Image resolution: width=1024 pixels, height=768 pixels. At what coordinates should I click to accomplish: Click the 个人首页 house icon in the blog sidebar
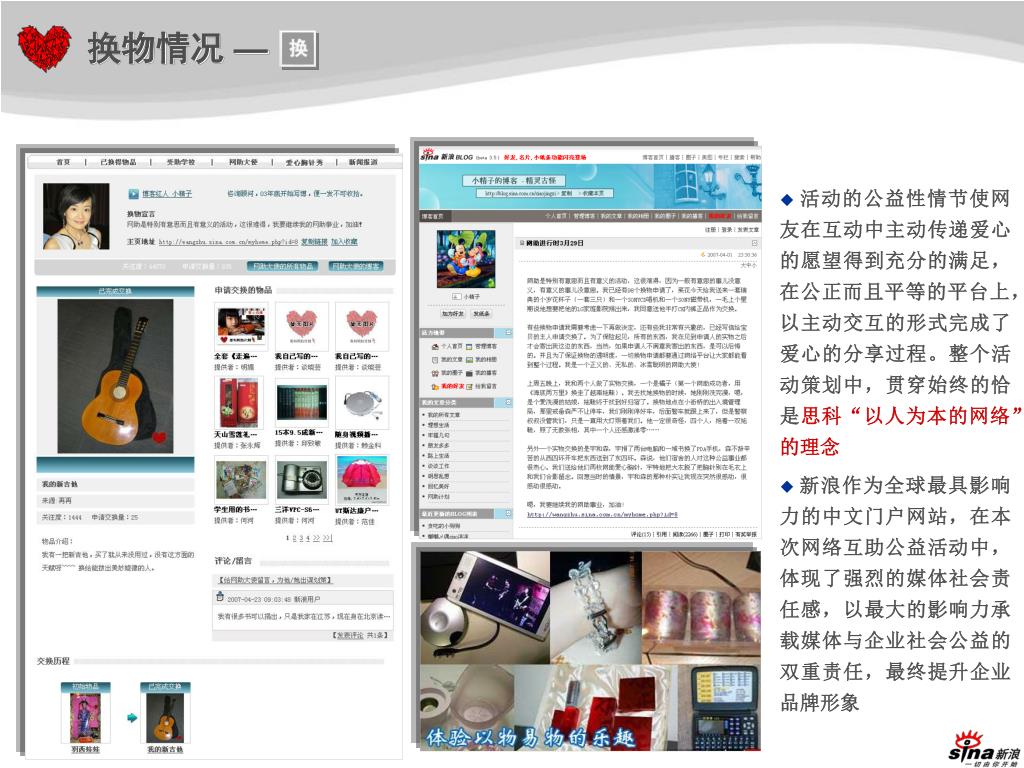[x=434, y=347]
